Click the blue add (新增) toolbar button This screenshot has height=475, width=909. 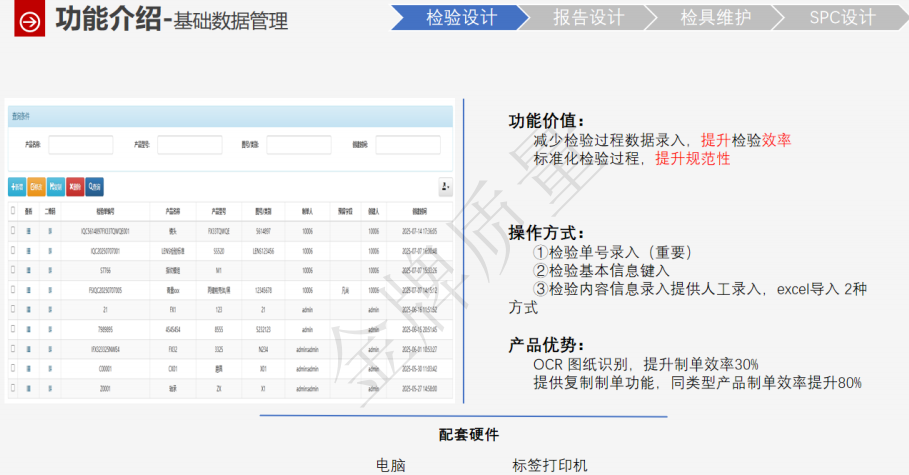pyautogui.click(x=17, y=186)
